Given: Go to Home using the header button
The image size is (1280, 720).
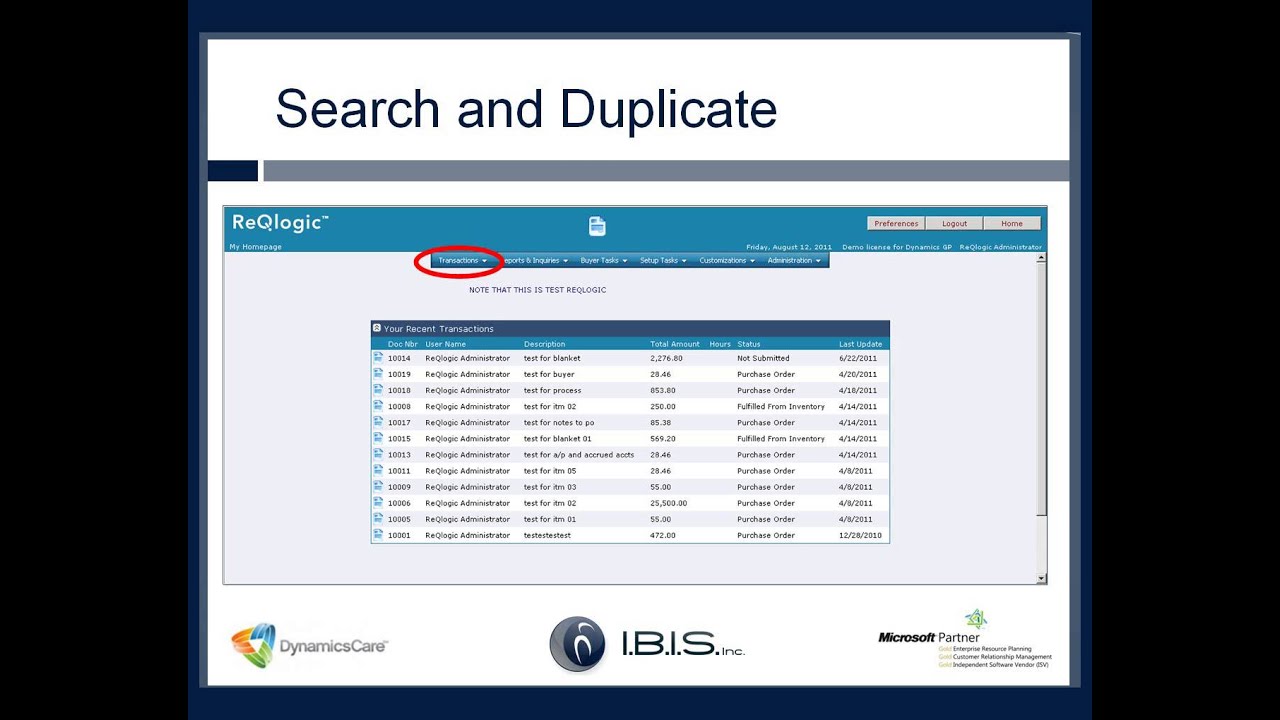Looking at the screenshot, I should (1012, 224).
